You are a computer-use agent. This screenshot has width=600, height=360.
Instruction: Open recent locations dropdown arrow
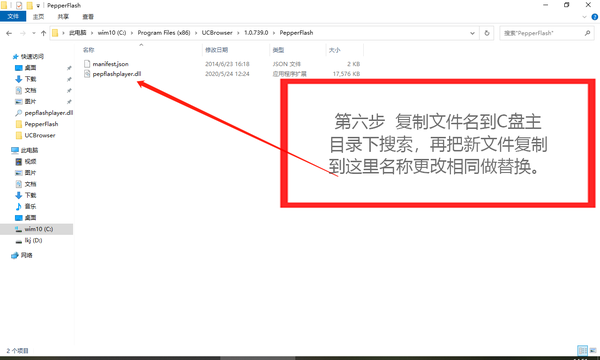(x=34, y=33)
